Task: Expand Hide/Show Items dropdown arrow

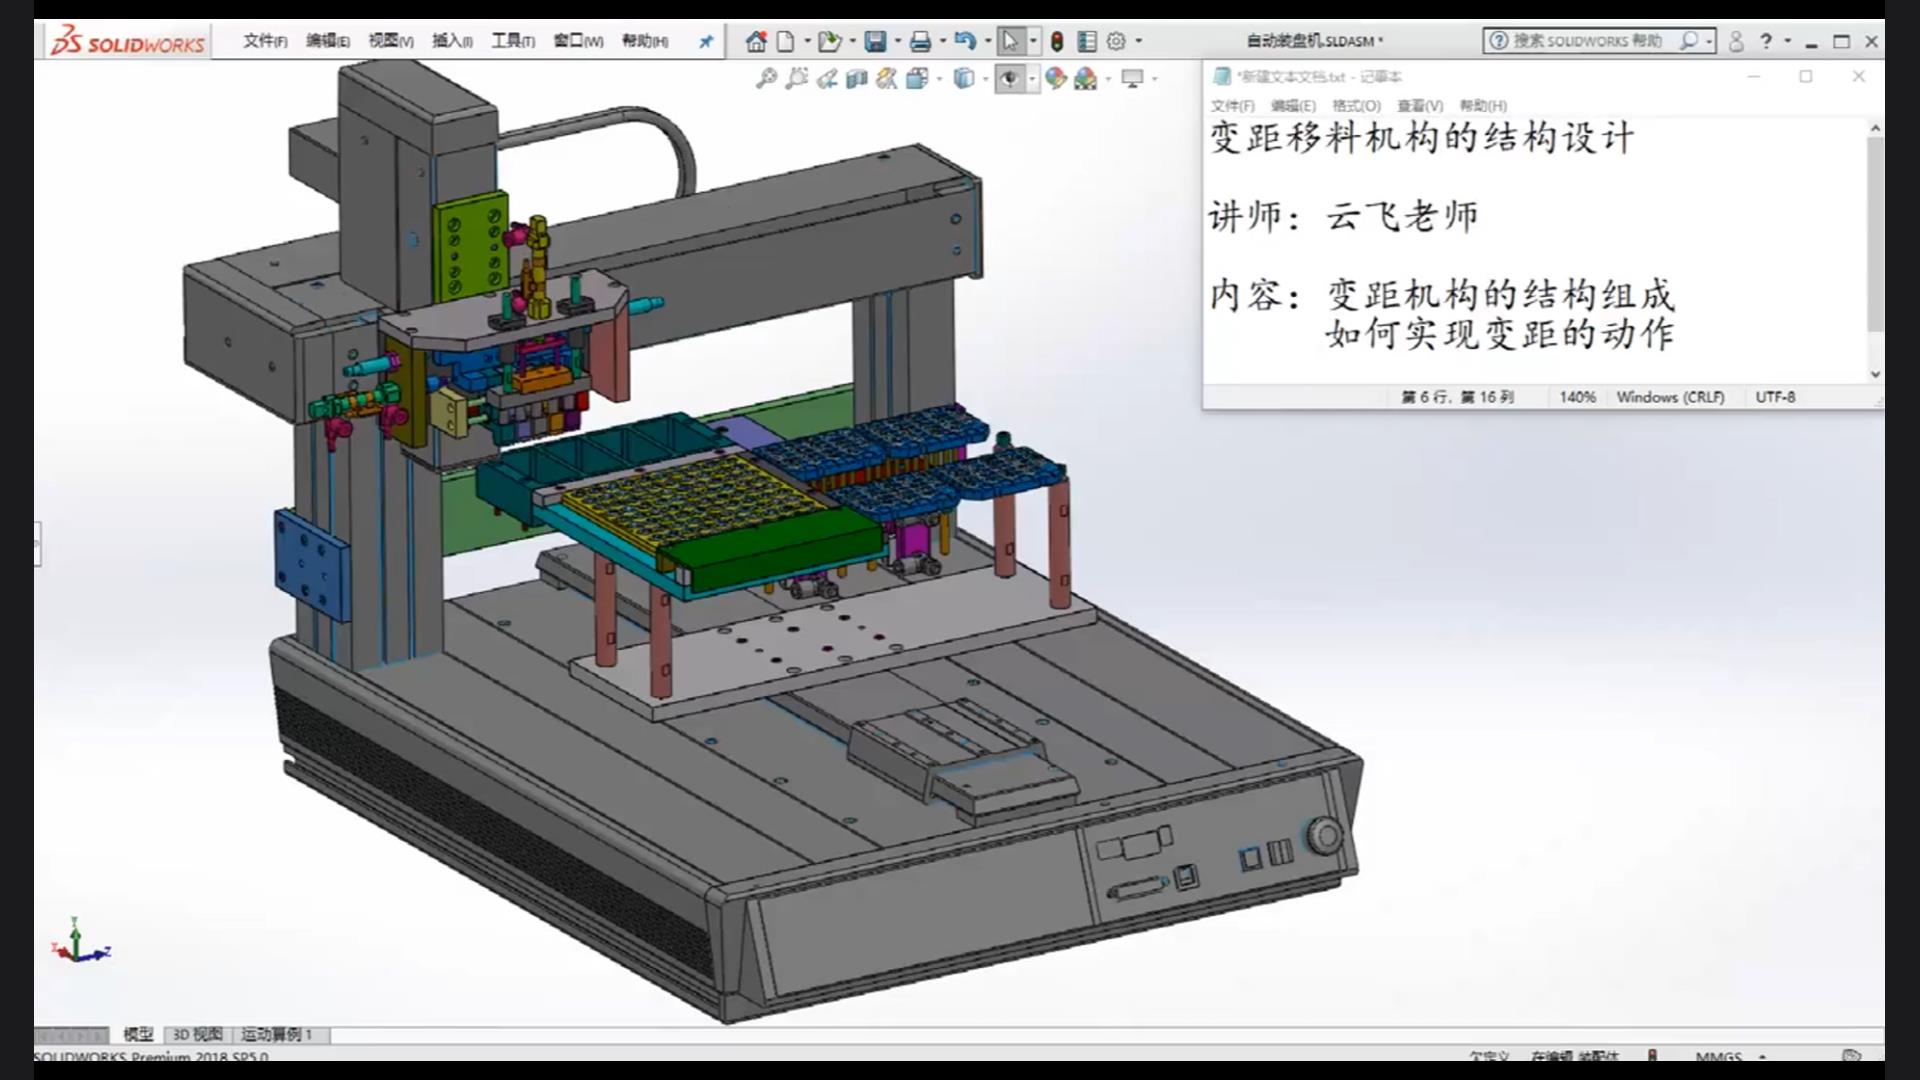Action: click(1032, 78)
